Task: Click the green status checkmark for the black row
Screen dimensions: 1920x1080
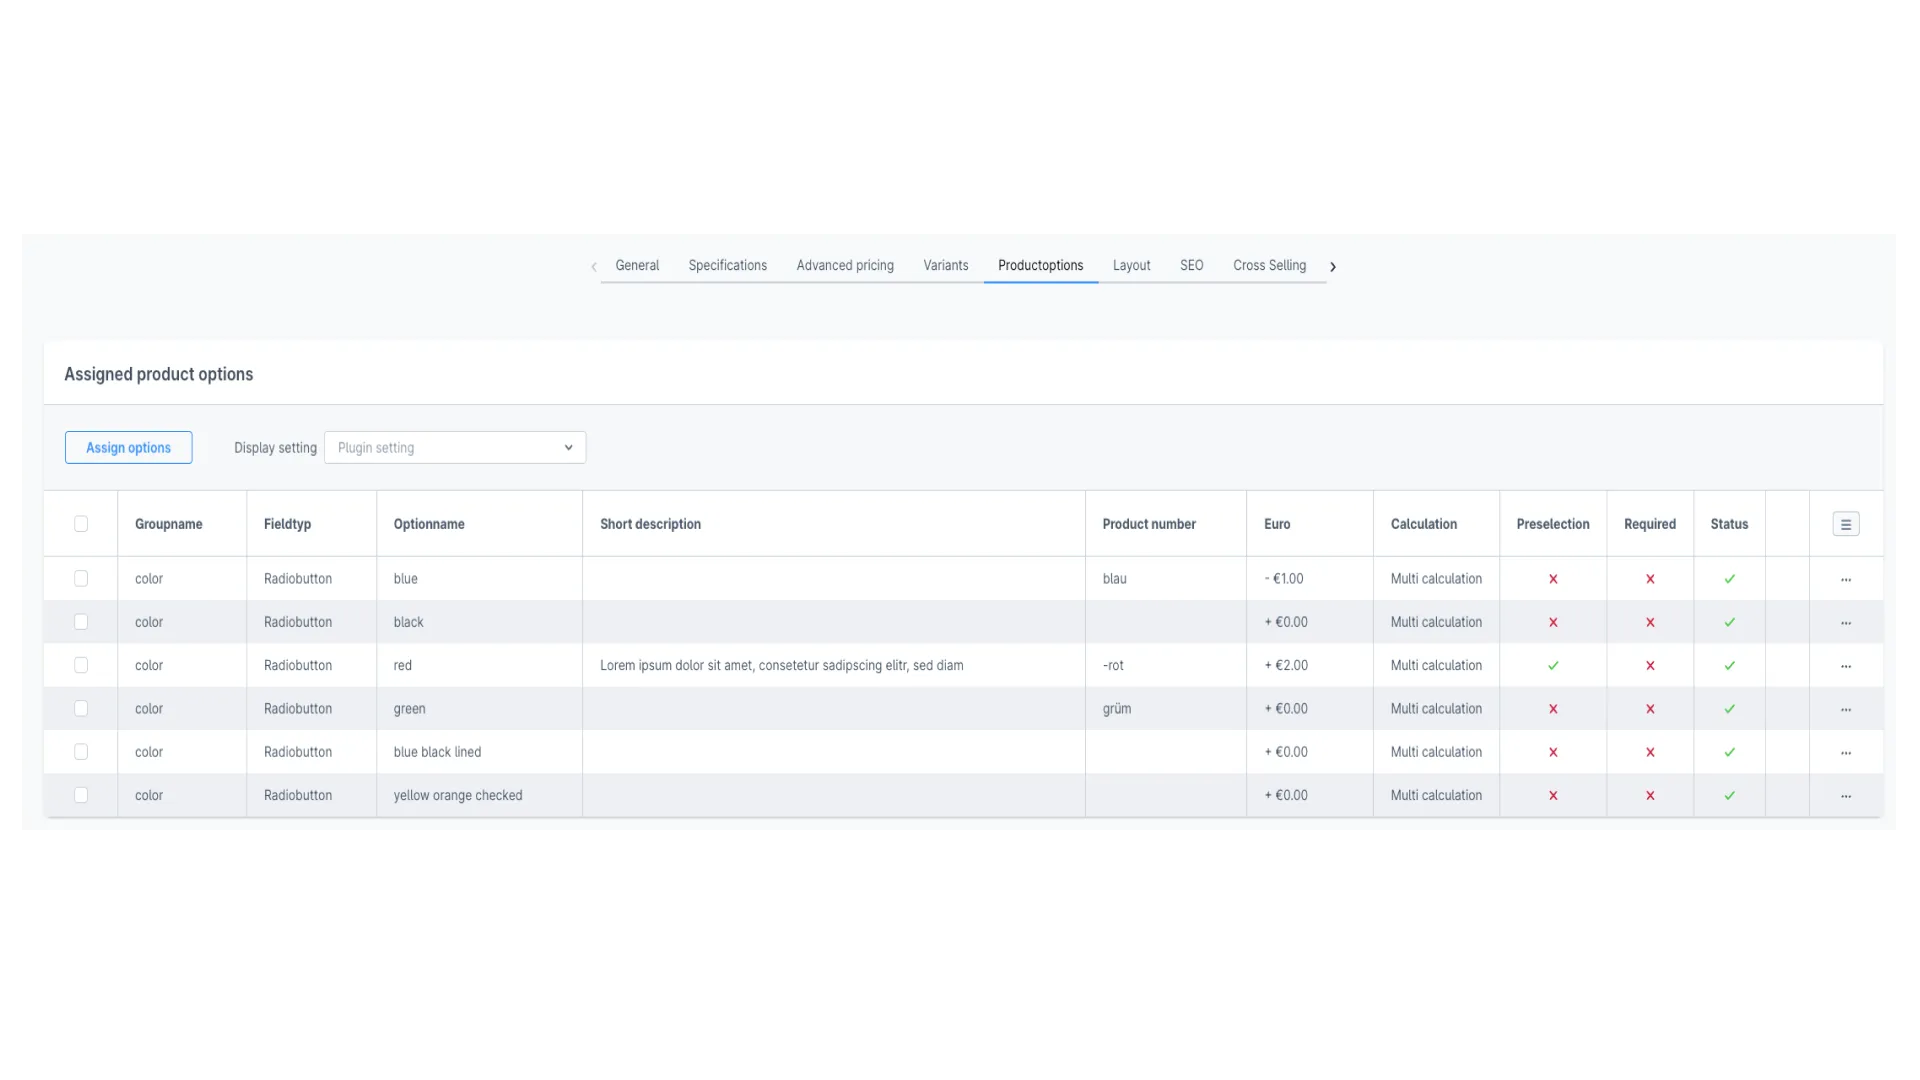Action: pos(1730,621)
